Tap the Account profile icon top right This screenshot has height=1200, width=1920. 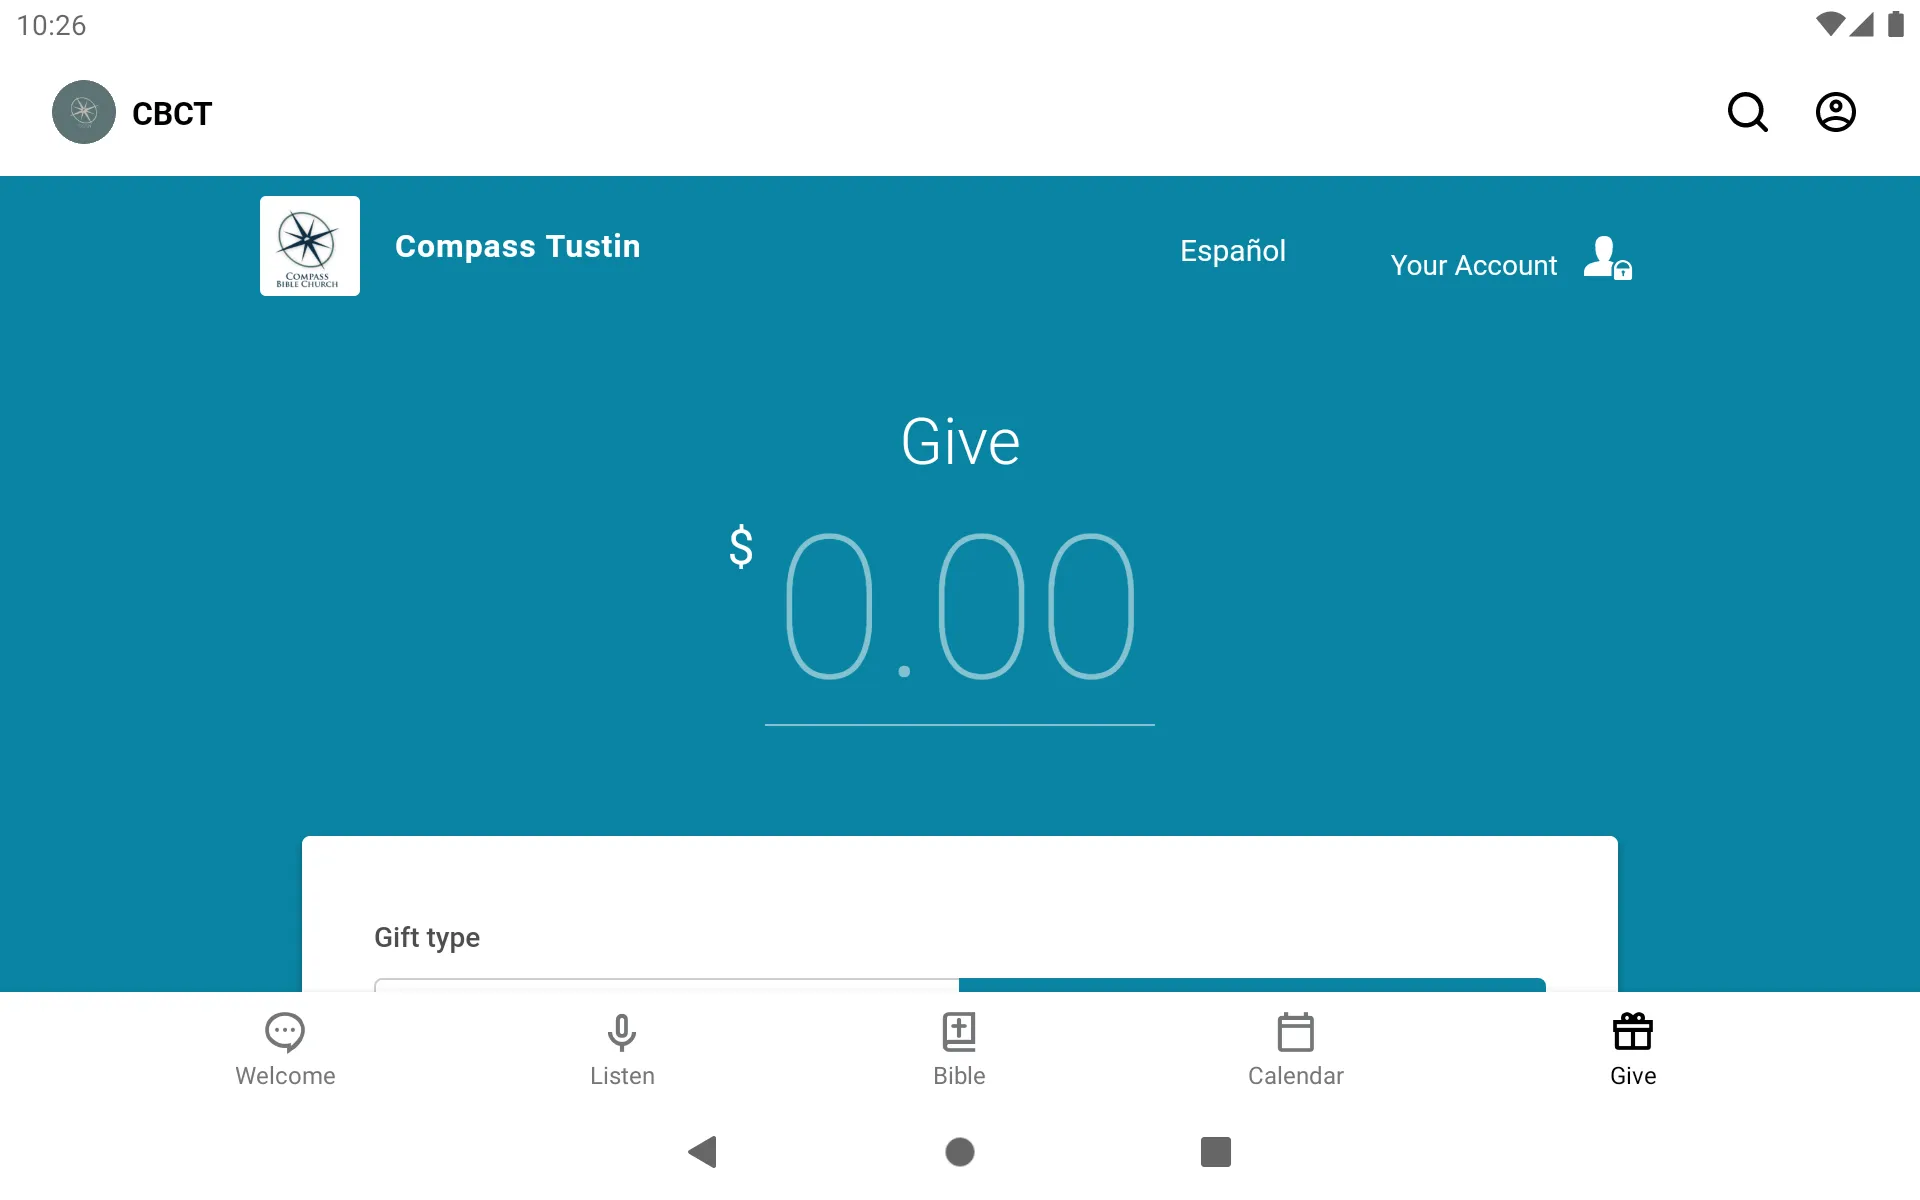pyautogui.click(x=1836, y=111)
